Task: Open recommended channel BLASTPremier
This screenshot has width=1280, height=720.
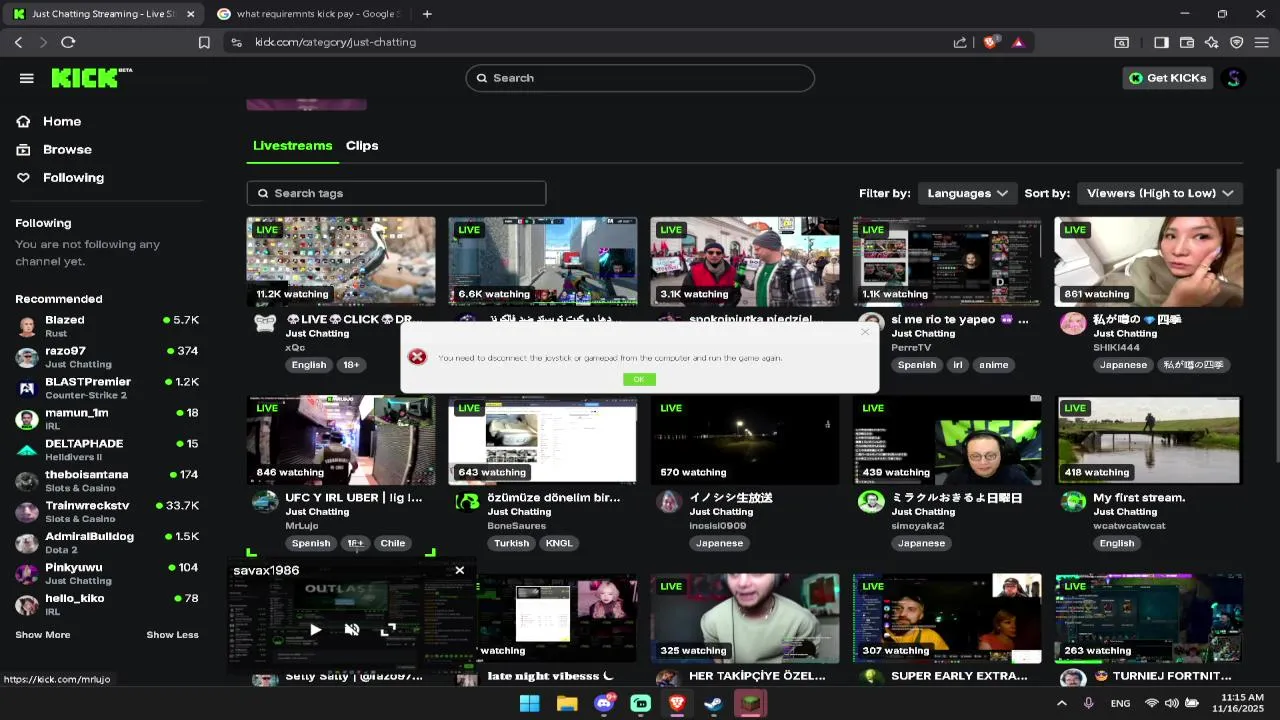Action: (107, 388)
